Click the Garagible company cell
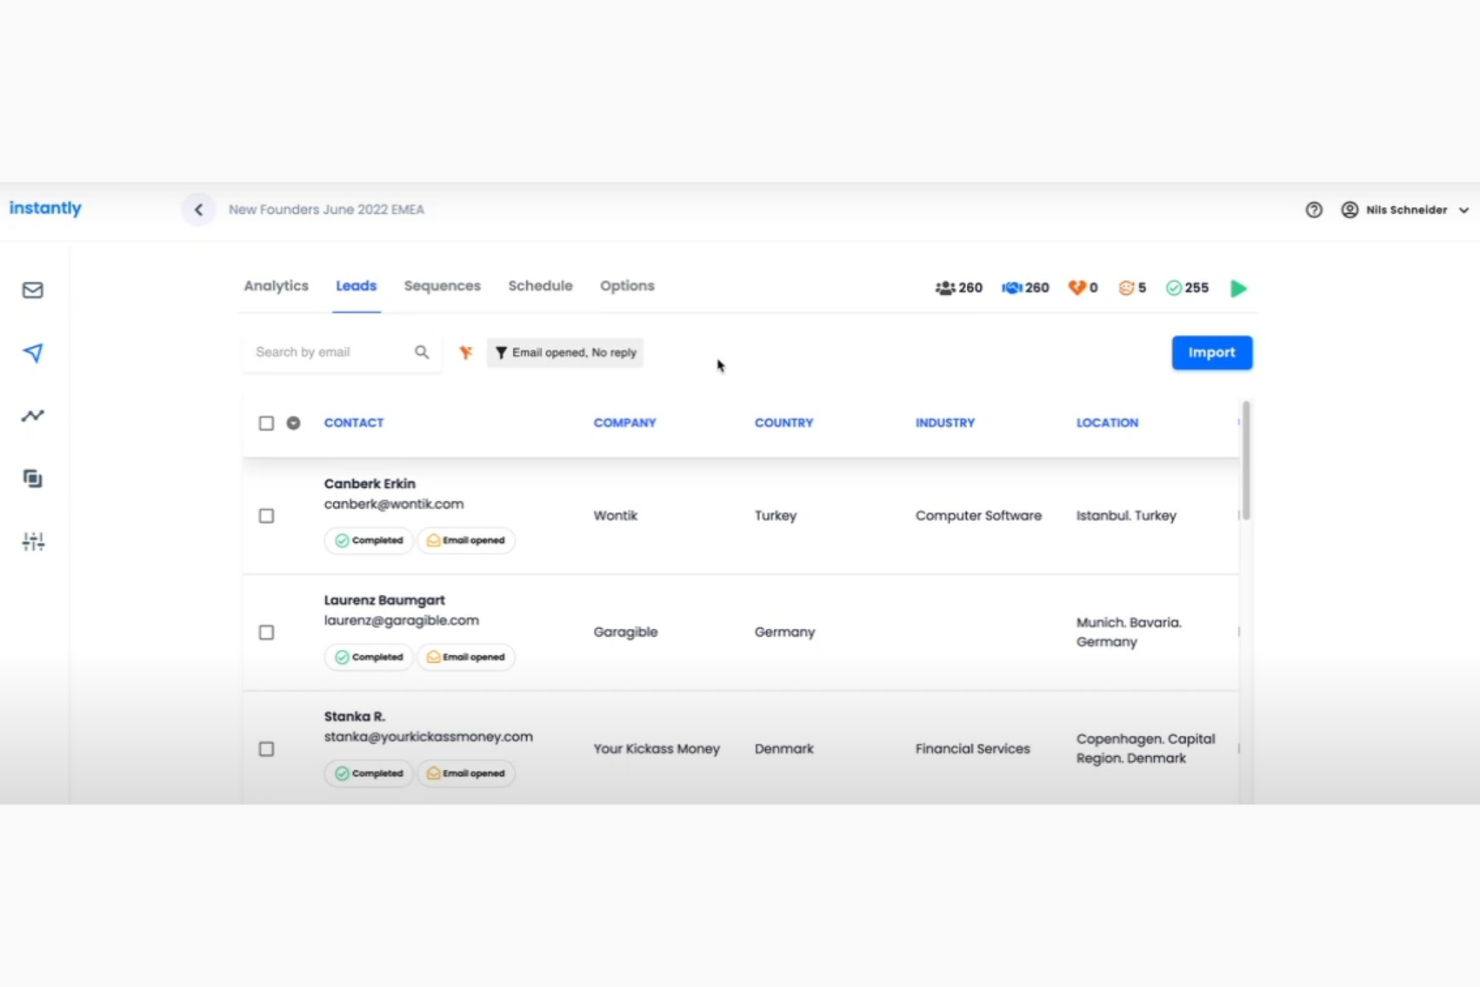Viewport: 1480px width, 987px height. pos(626,632)
